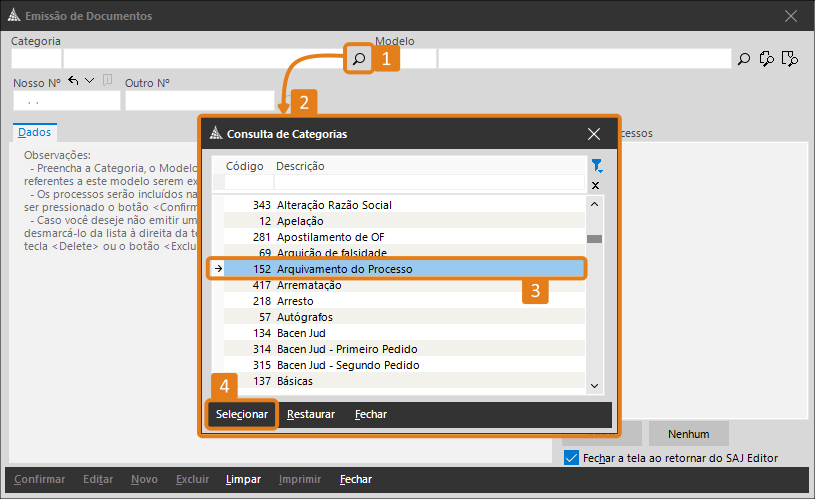Click the Modelo search magnifier icon
The image size is (815, 499).
pyautogui.click(x=744, y=59)
